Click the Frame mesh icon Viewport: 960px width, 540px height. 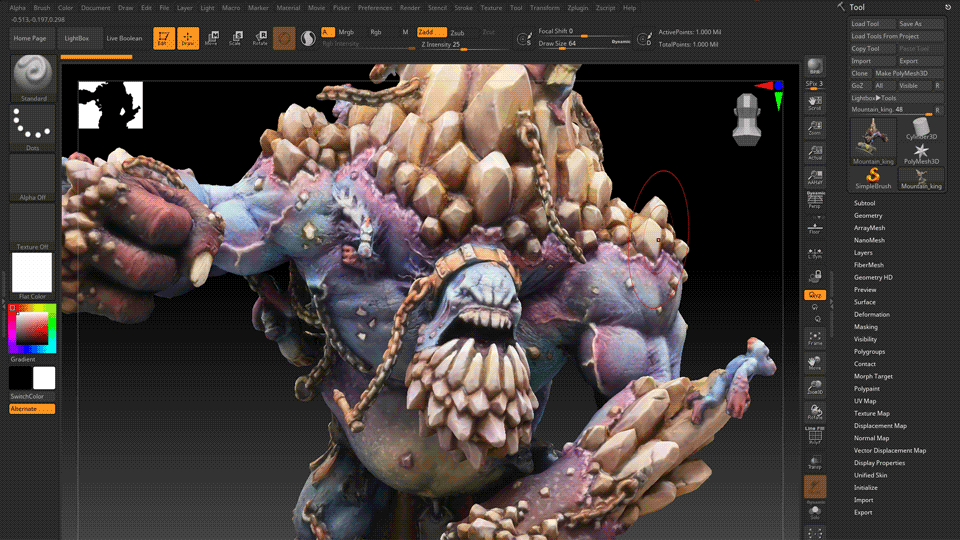(x=814, y=338)
